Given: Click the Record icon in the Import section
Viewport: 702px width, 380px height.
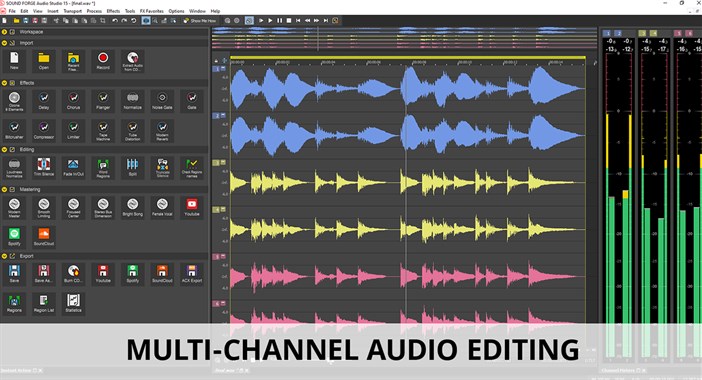Looking at the screenshot, I should pos(103,61).
